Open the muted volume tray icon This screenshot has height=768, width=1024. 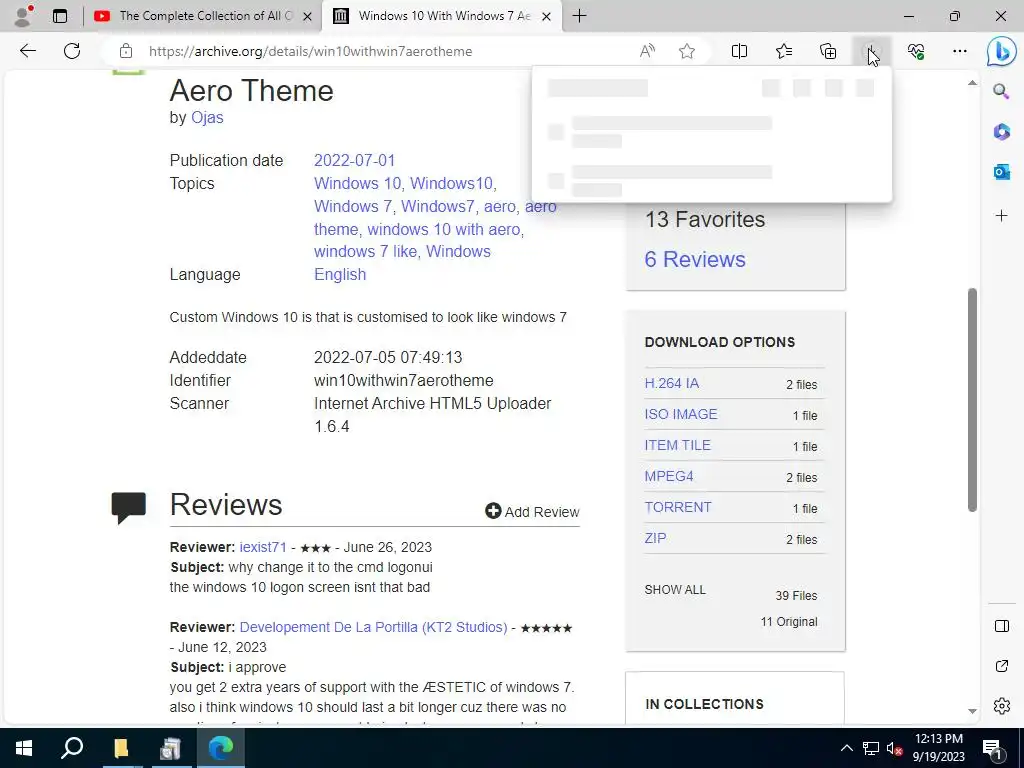click(x=894, y=748)
